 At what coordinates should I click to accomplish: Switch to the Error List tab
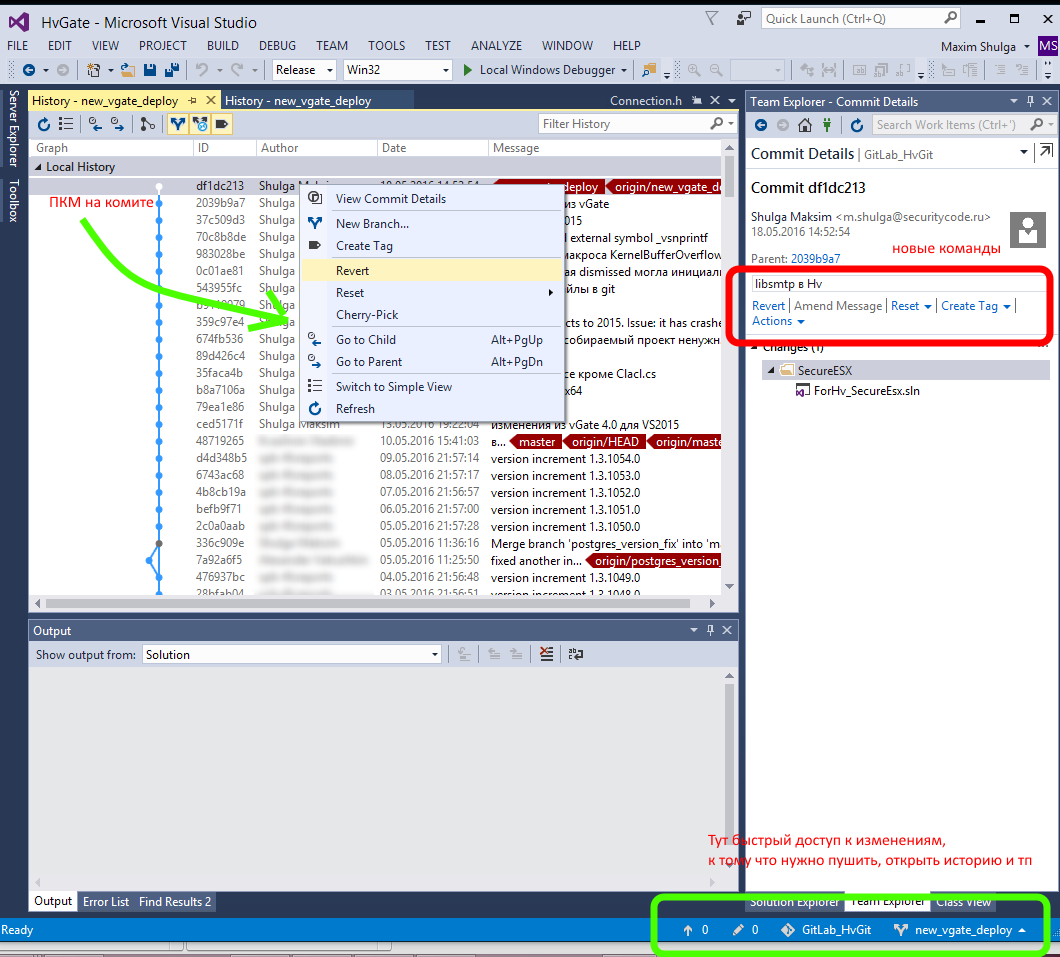[105, 902]
